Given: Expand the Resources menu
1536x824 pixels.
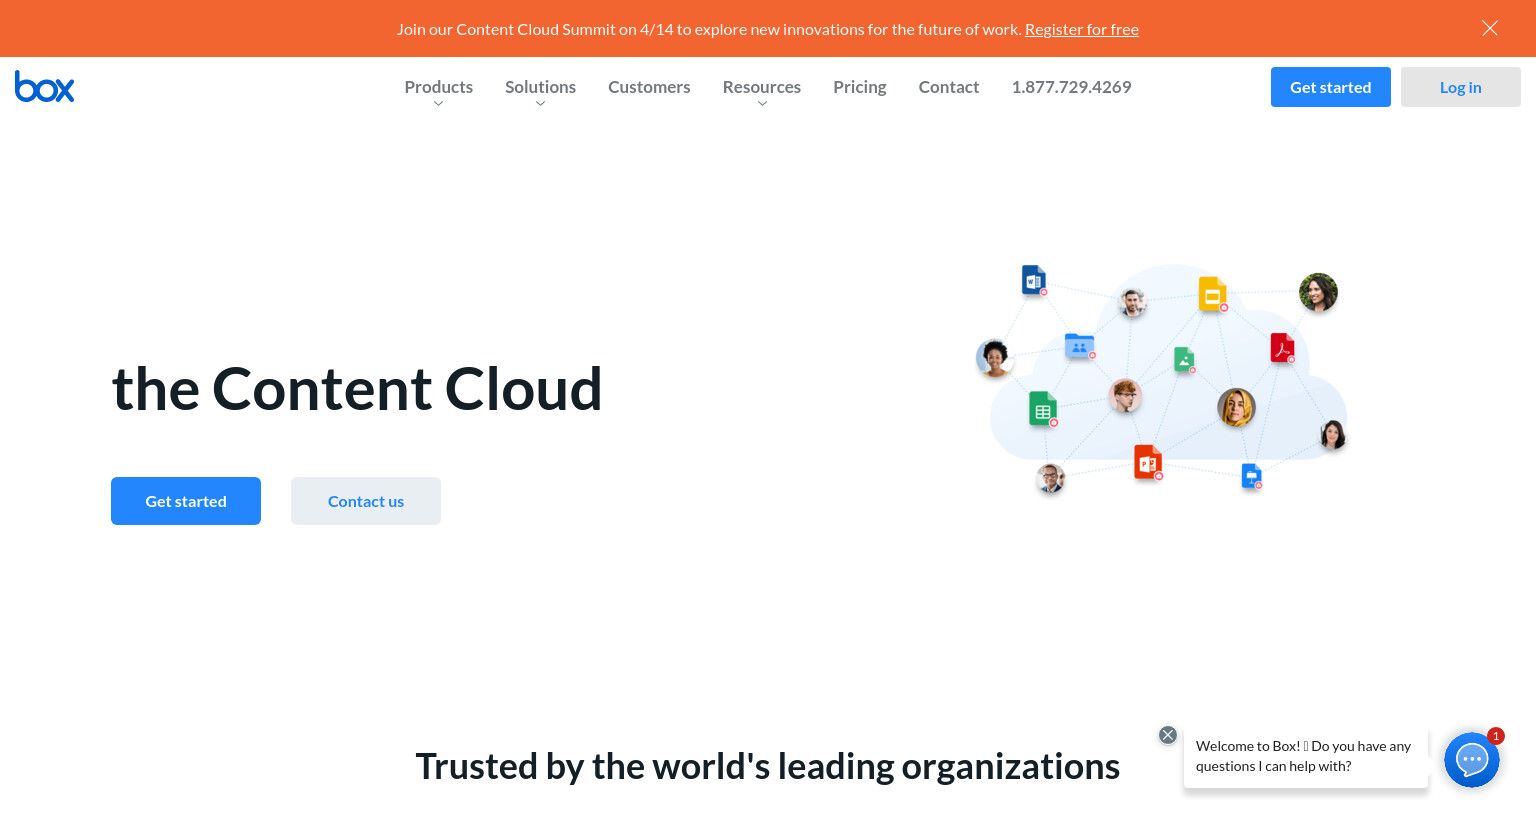Looking at the screenshot, I should (x=762, y=87).
